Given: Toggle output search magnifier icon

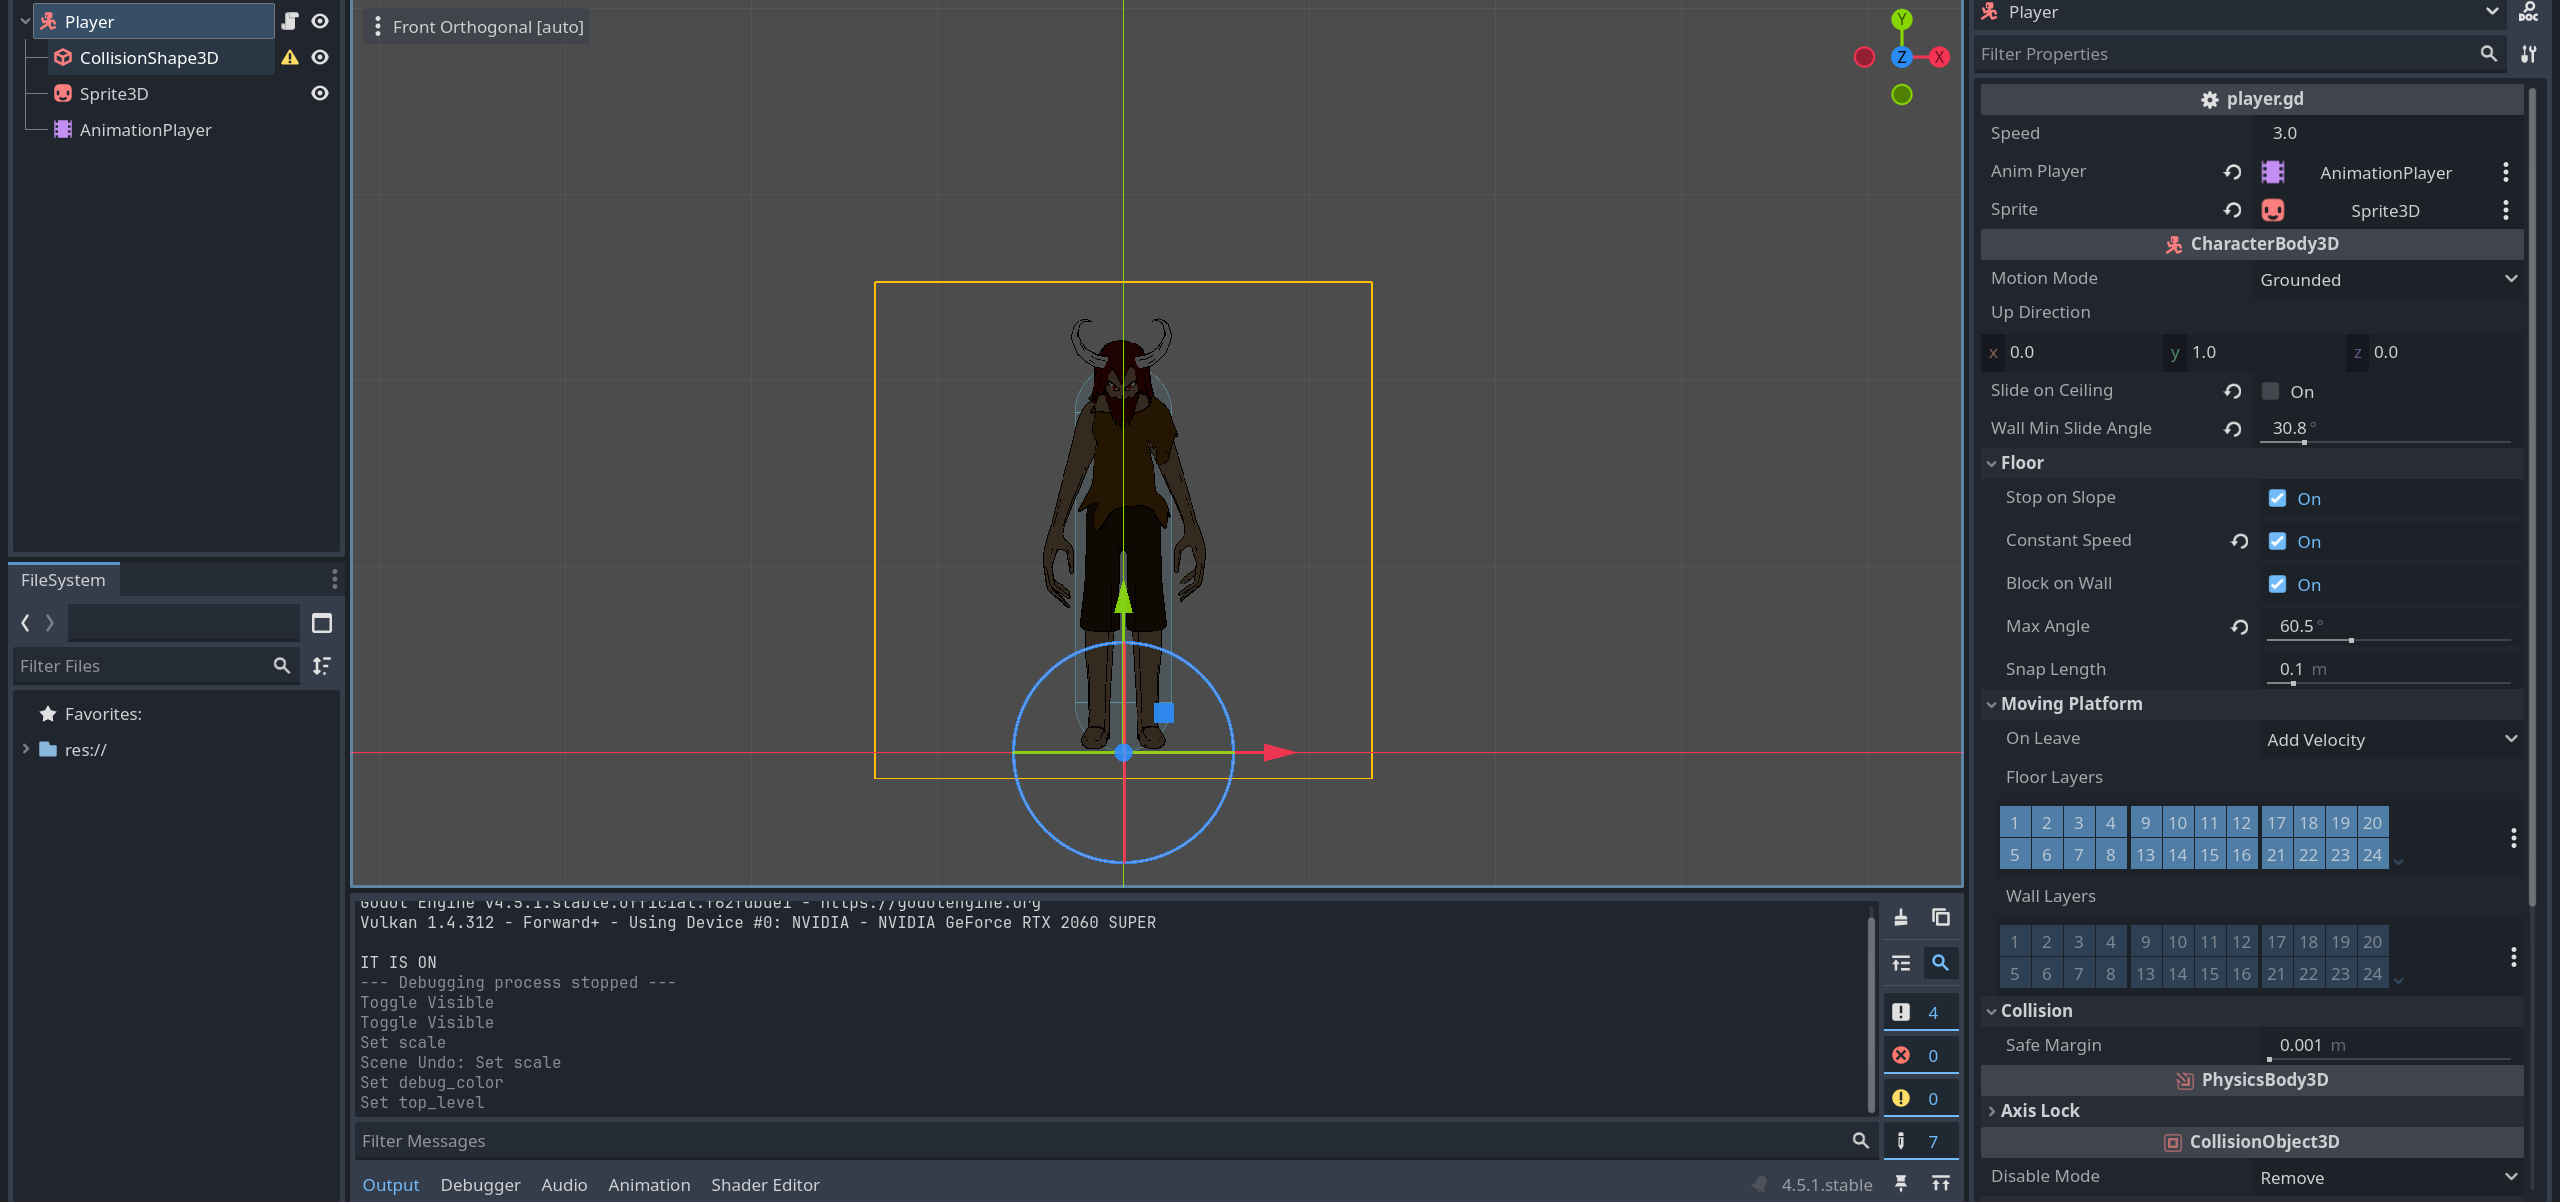Looking at the screenshot, I should click(x=1940, y=963).
